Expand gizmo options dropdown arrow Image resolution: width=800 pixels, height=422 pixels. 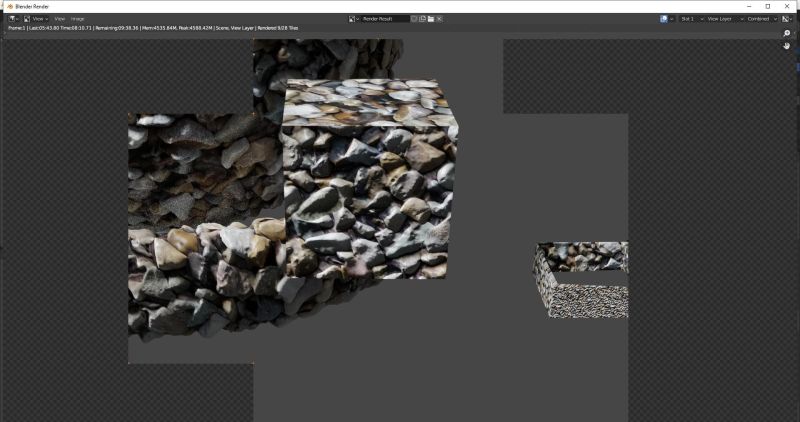[x=672, y=19]
